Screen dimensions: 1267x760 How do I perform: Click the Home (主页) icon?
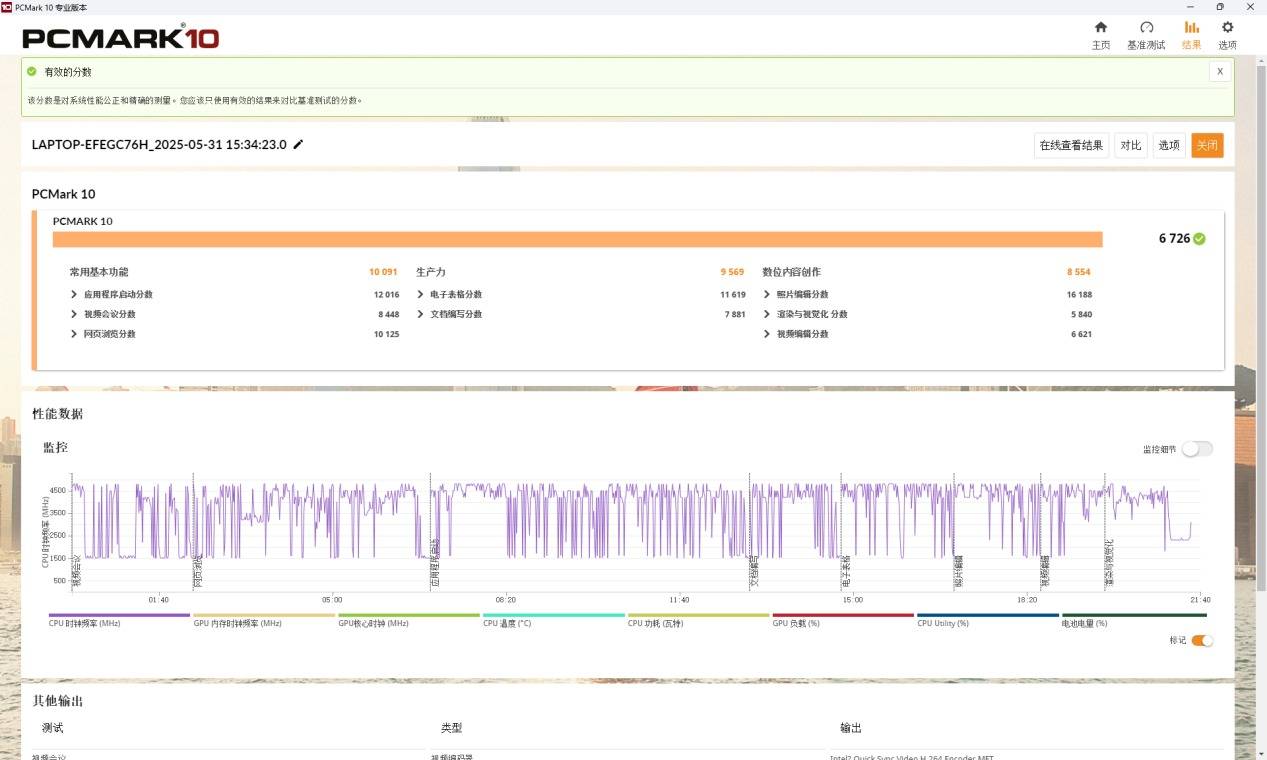tap(1101, 28)
